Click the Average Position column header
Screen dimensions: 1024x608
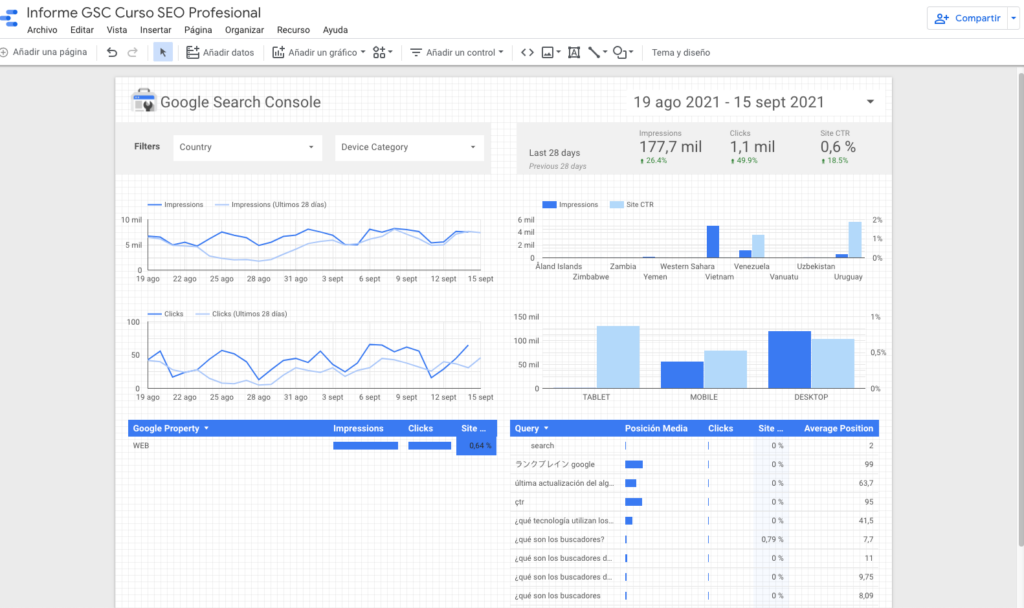tap(839, 428)
